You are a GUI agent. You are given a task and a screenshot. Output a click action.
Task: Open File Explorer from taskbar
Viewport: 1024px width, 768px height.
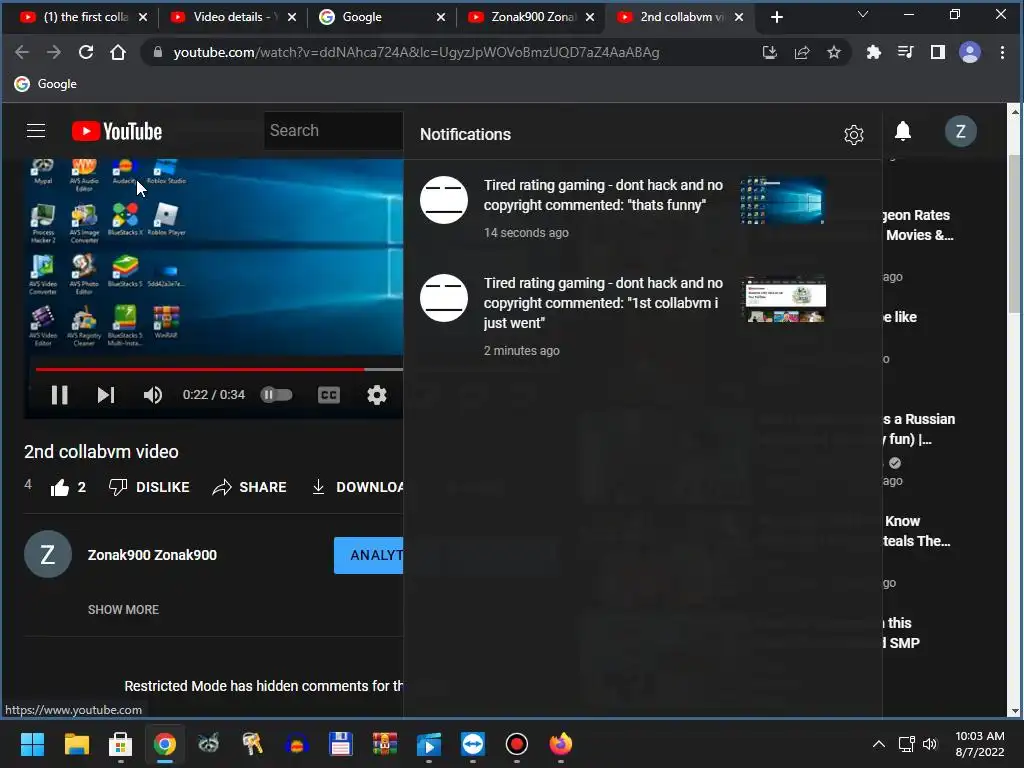pos(76,744)
